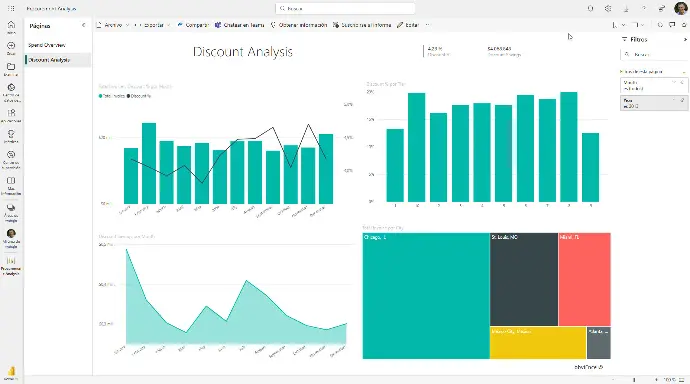Image resolution: width=690 pixels, height=384 pixels.
Task: Select the Chicago, IL treemap tile
Action: [426, 296]
